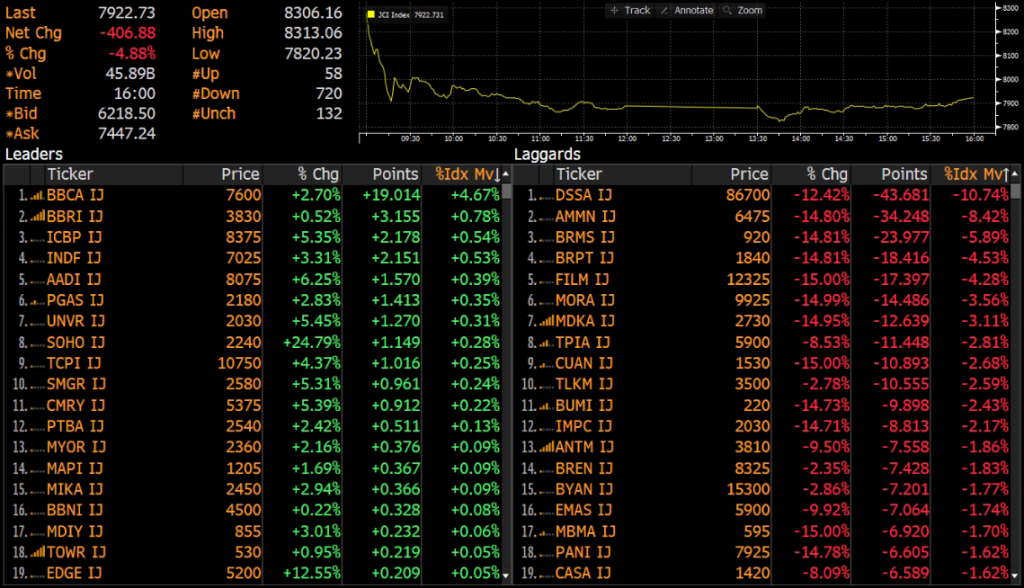Viewport: 1024px width, 588px height.
Task: Click the Leaders Ticker column header
Action: tap(70, 174)
